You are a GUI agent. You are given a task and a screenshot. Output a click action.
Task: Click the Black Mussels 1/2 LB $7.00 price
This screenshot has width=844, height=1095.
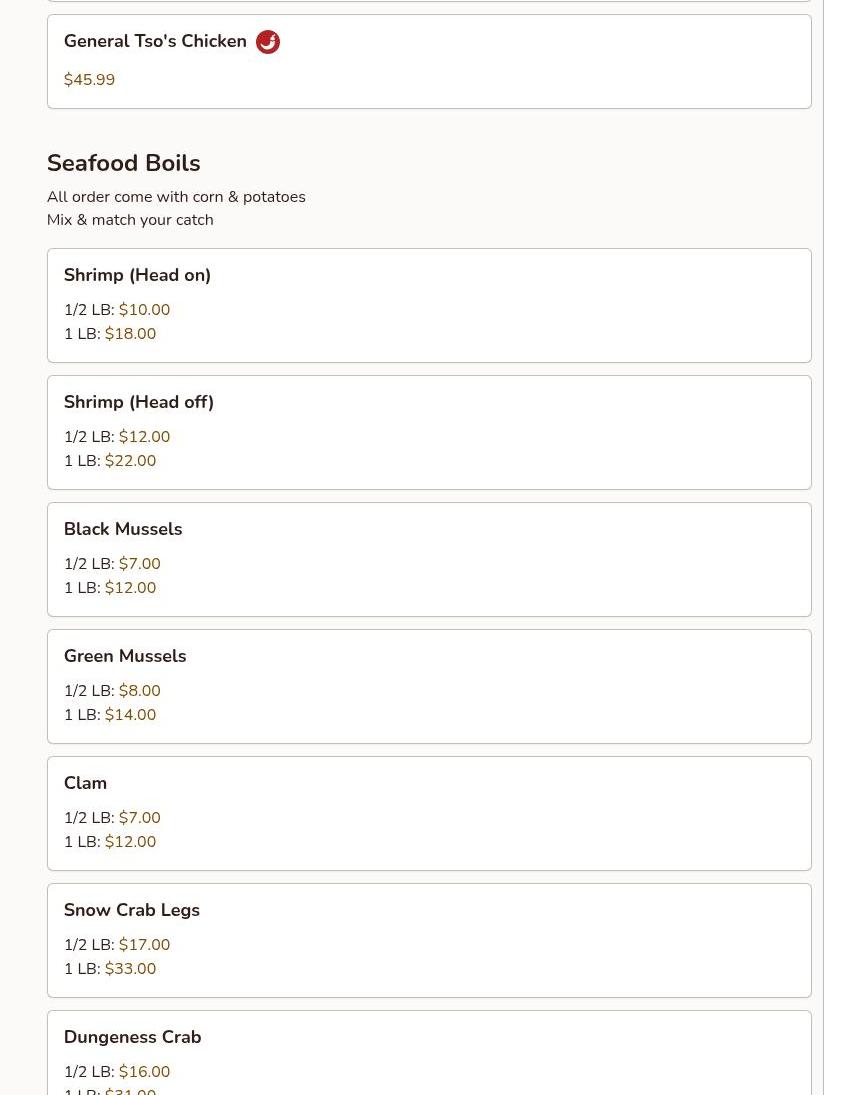coord(139,564)
